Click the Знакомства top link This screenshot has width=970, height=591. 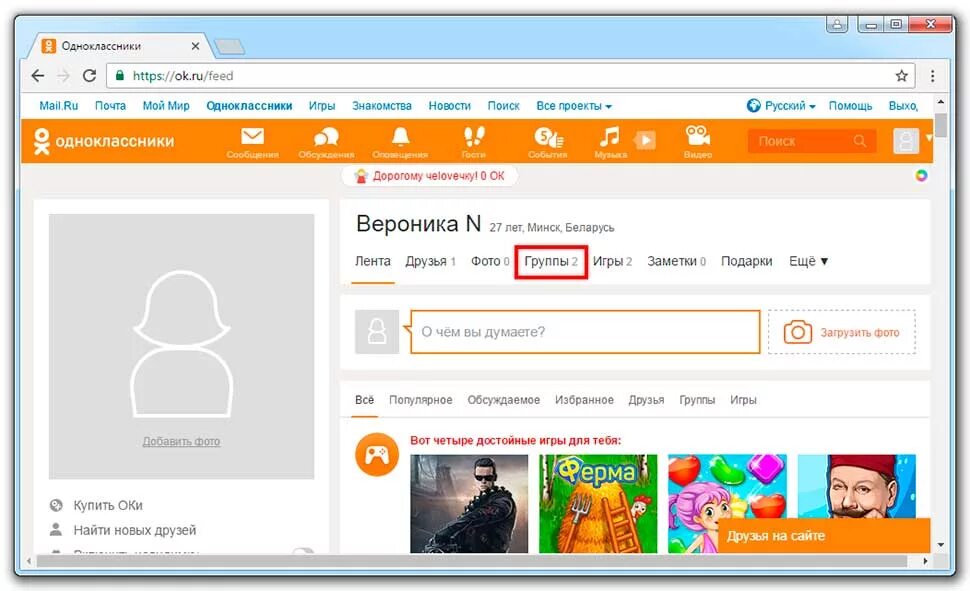[382, 106]
